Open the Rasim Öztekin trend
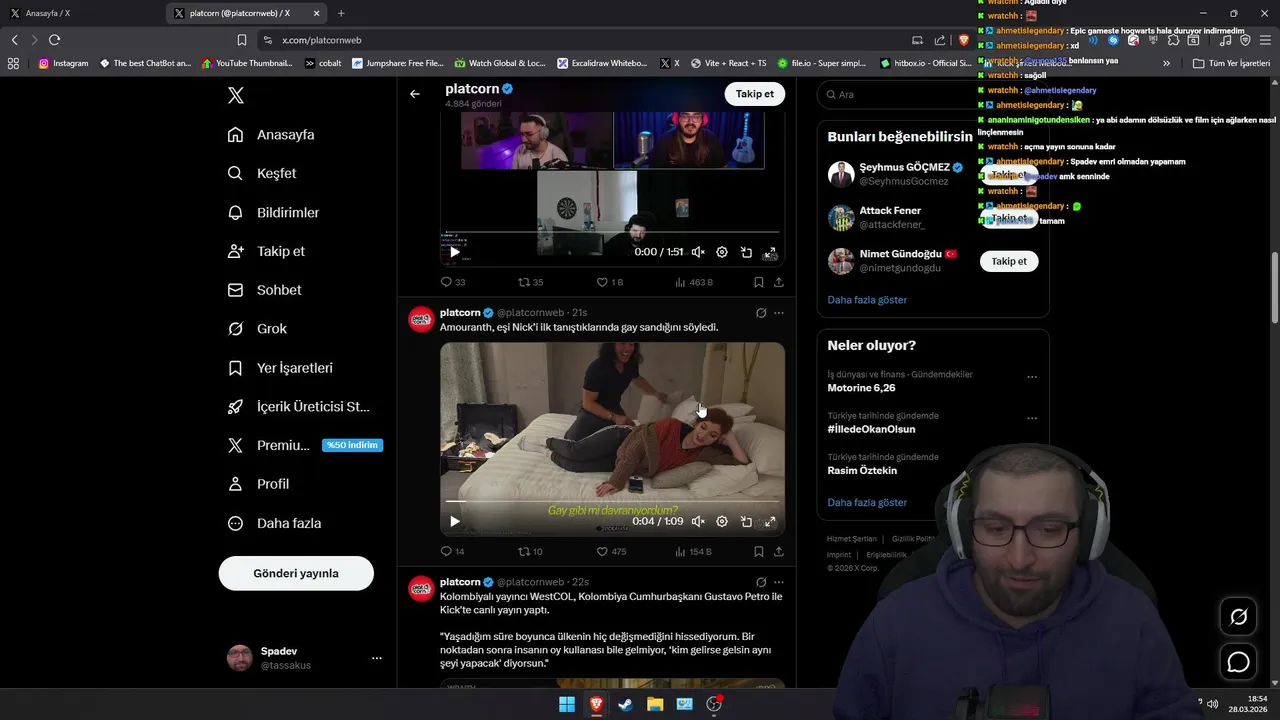1280x720 pixels. (862, 471)
